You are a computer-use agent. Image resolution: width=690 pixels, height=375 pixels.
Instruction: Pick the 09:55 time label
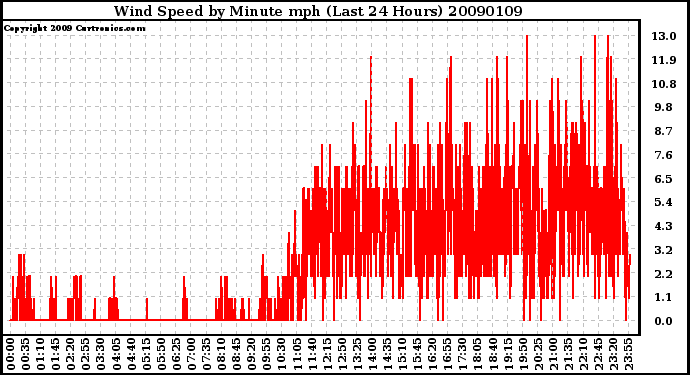(x=267, y=354)
